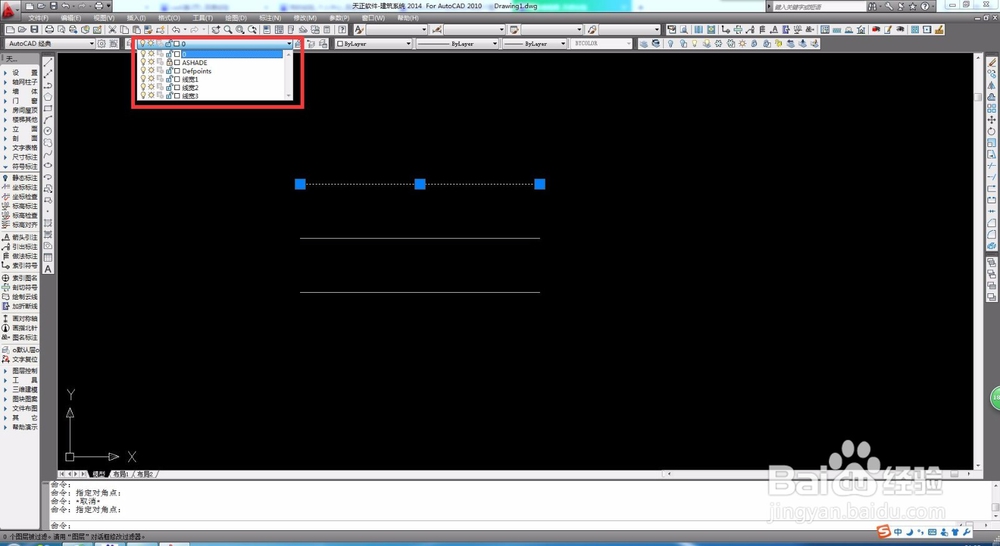Toggle the lightbulb on layer 线宽1
This screenshot has width=1000, height=546.
tap(143, 79)
